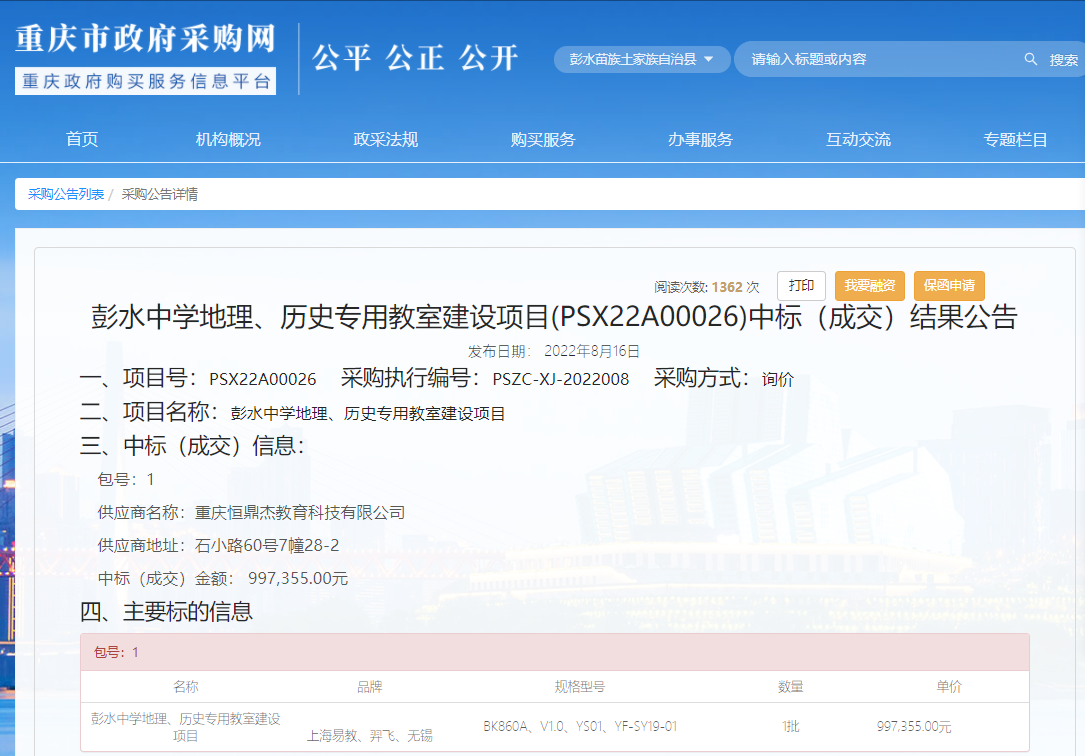Select the 上海易教、羿飞、无锡 brand cell
1085x756 pixels.
[369, 735]
